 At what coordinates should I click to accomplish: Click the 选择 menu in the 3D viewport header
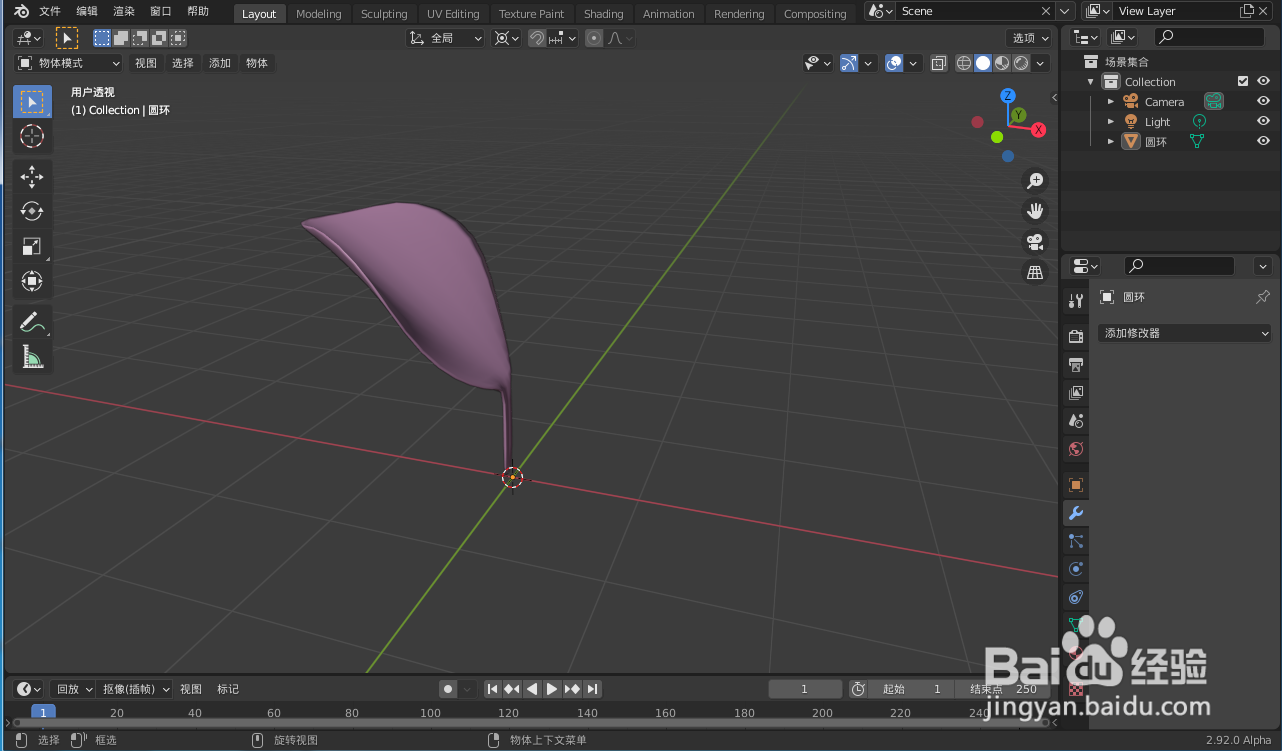[182, 62]
